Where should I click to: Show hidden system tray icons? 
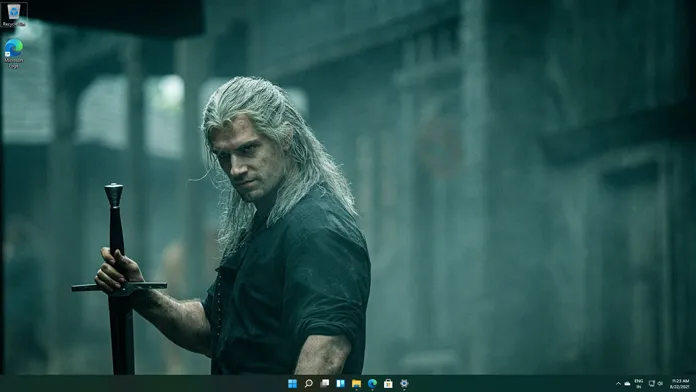coord(618,384)
